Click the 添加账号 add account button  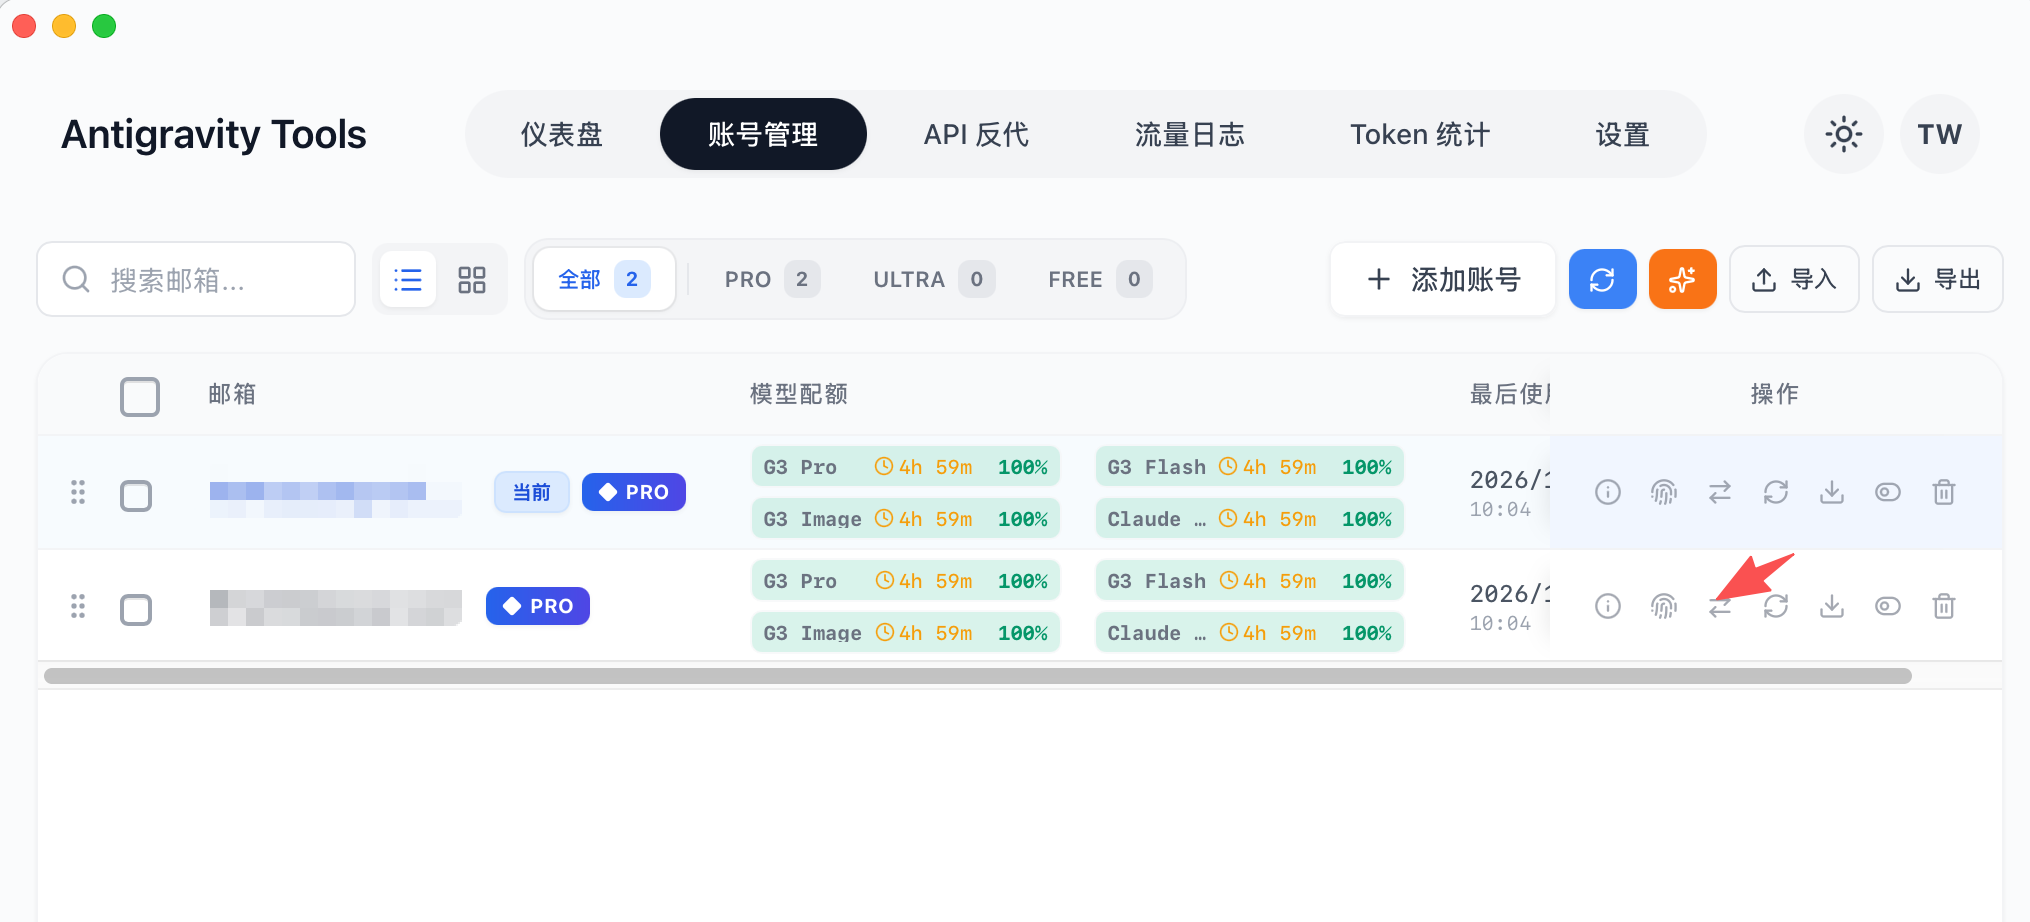[x=1443, y=279]
